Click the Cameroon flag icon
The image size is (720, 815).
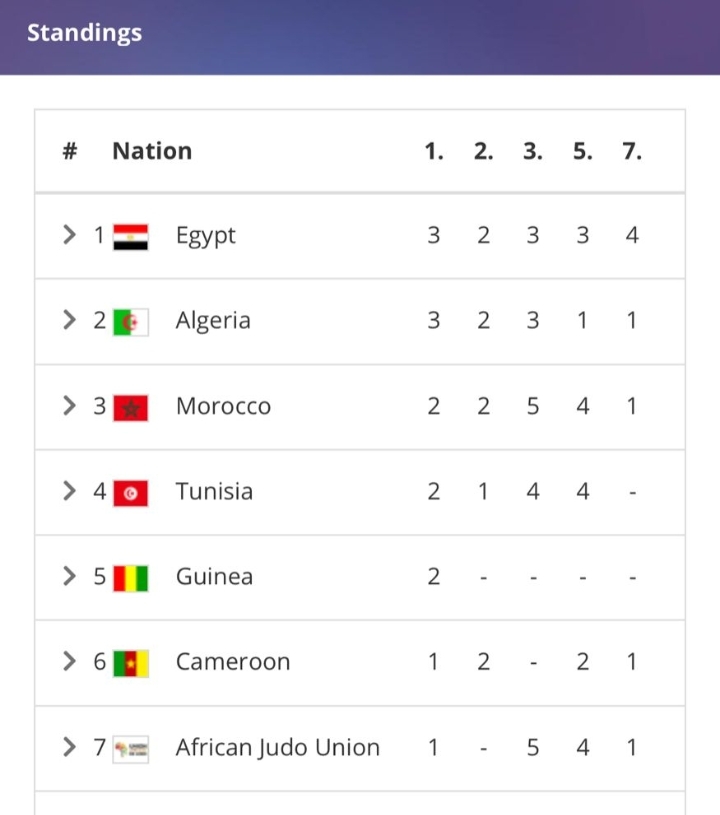(x=130, y=662)
